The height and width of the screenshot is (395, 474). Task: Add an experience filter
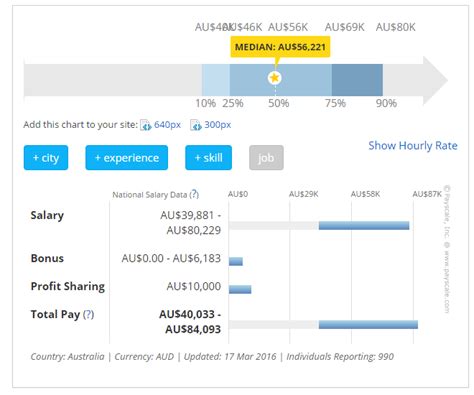pyautogui.click(x=127, y=158)
